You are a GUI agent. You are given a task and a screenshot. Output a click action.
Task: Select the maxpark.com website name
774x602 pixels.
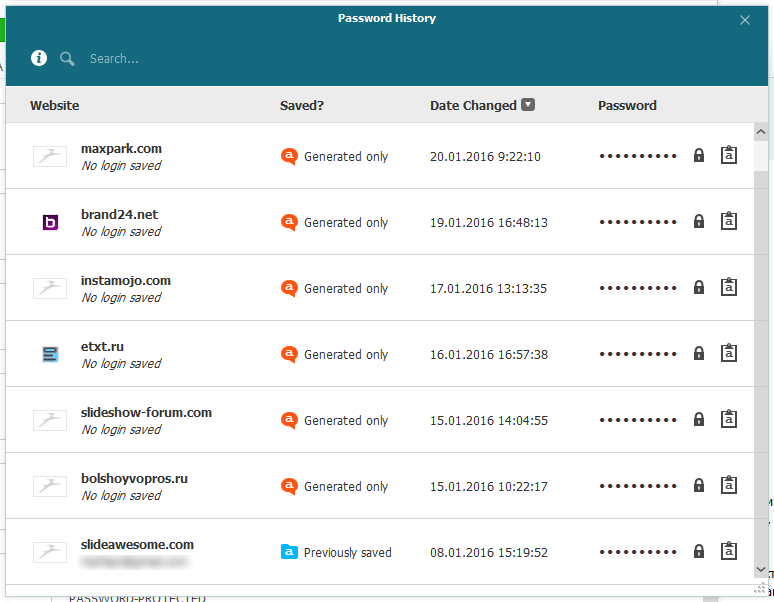tap(121, 149)
